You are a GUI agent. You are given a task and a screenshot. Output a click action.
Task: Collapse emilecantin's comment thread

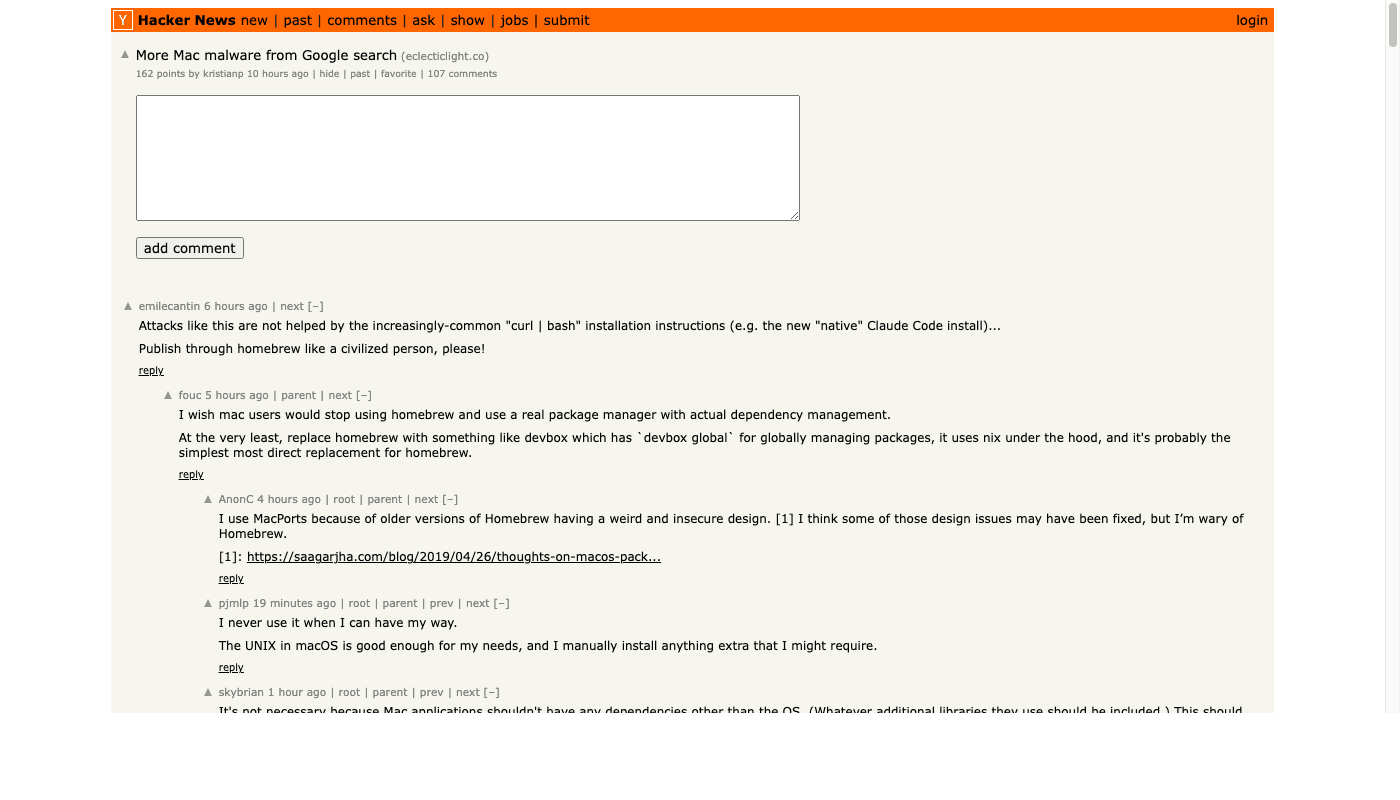[316, 306]
